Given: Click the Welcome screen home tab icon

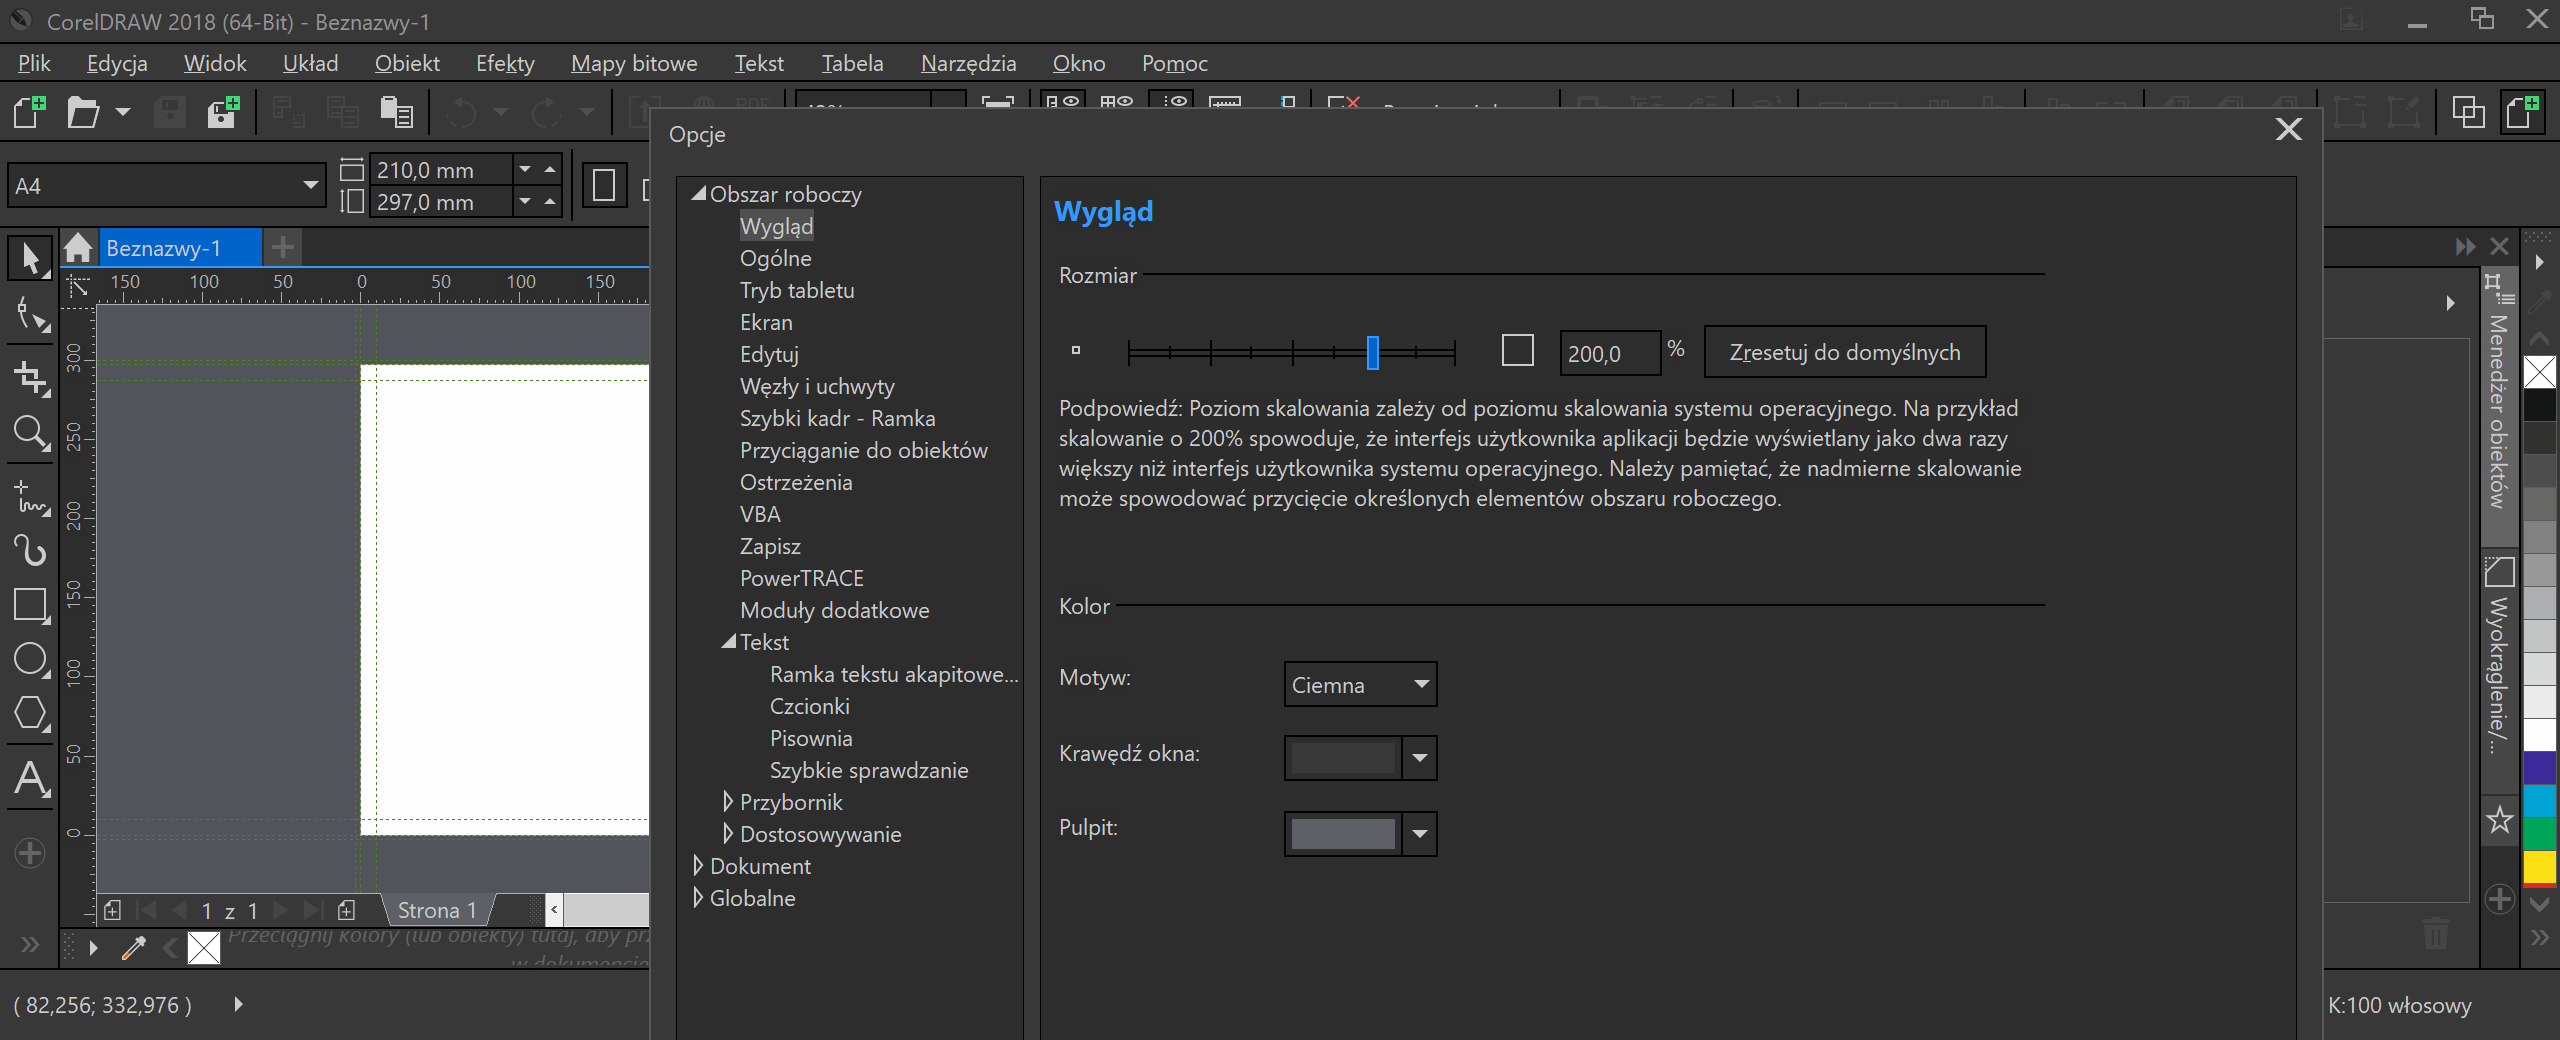Looking at the screenshot, I should (x=78, y=248).
